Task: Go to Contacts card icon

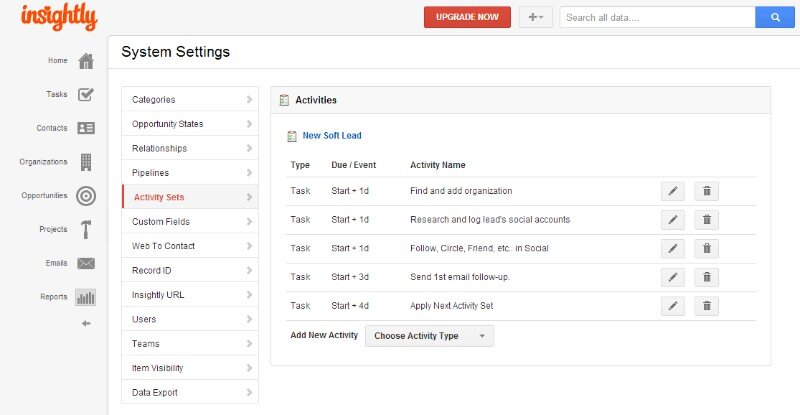Action: click(86, 128)
